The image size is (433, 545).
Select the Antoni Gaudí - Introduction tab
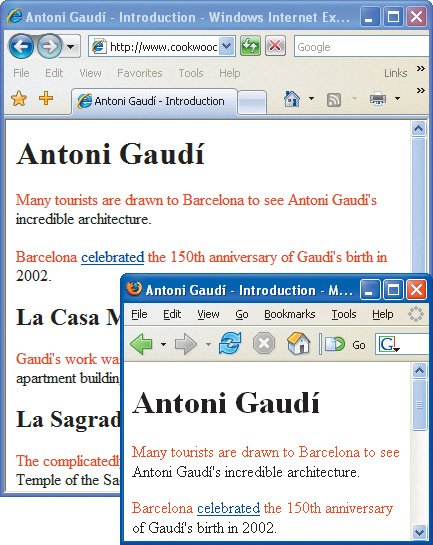155,101
